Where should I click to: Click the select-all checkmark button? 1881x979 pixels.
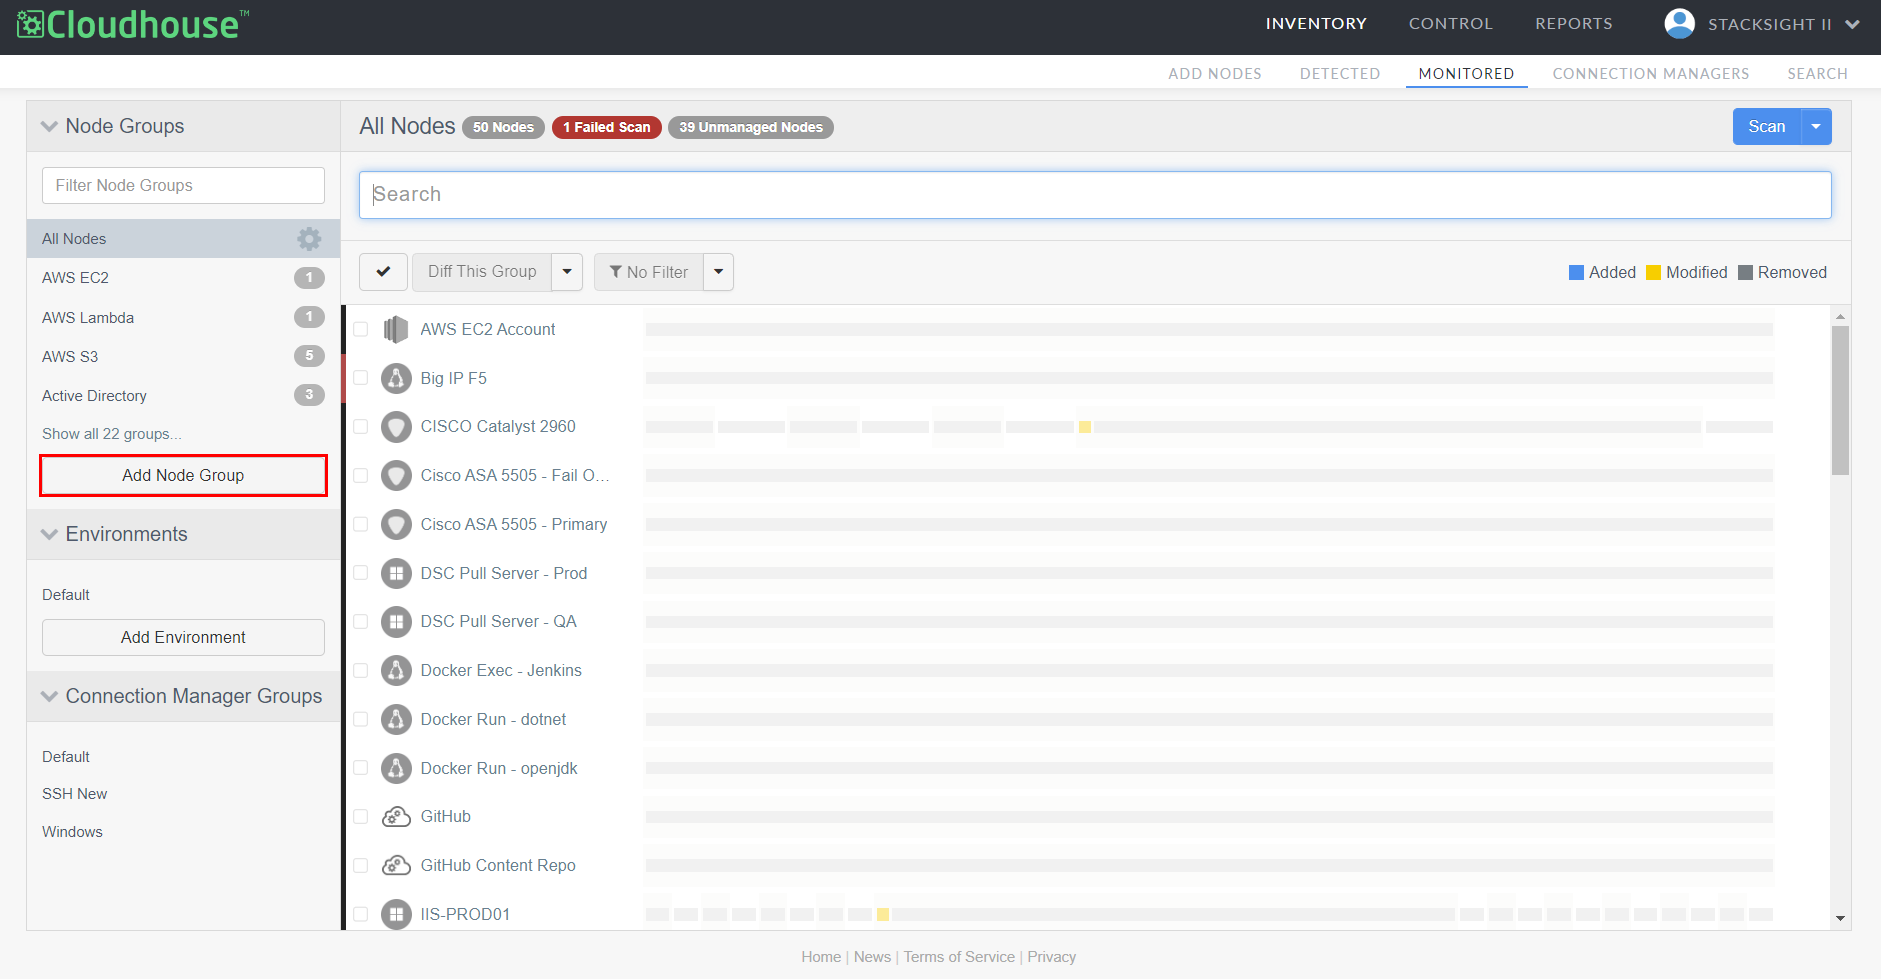click(383, 272)
